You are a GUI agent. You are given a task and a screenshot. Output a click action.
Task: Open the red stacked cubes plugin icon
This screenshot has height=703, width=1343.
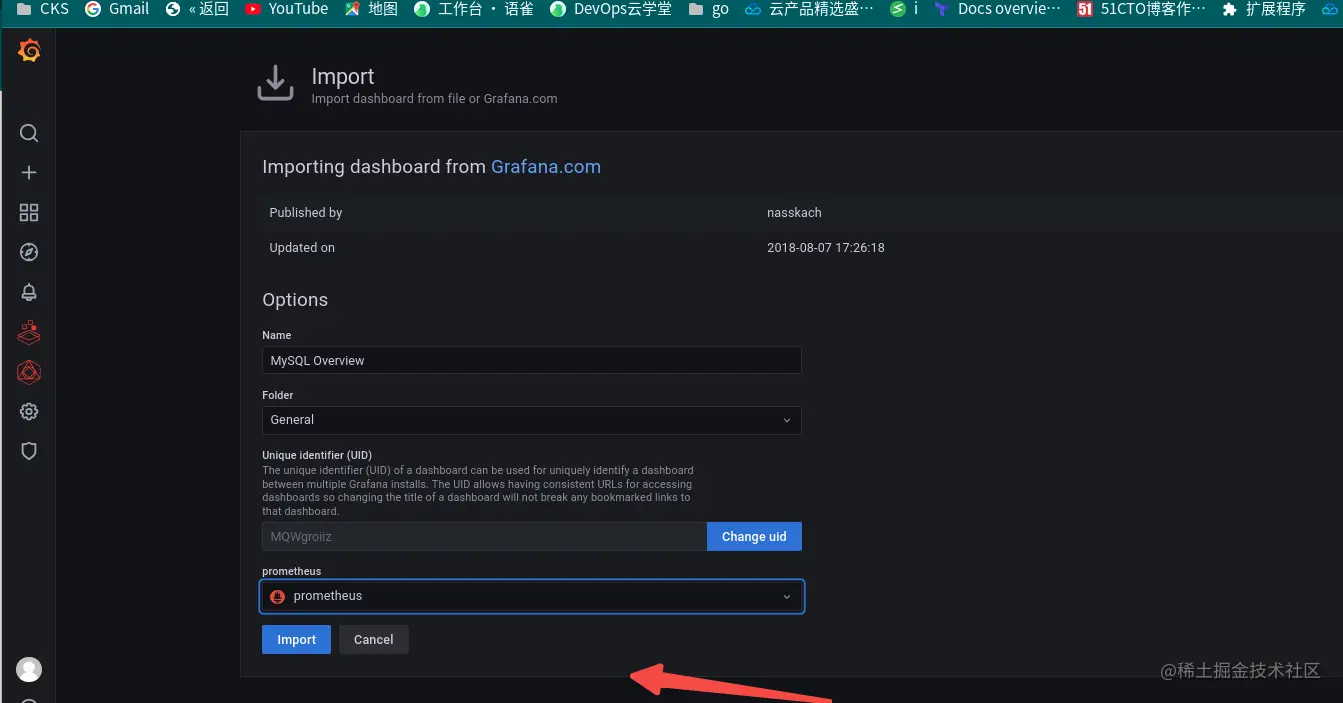click(29, 332)
